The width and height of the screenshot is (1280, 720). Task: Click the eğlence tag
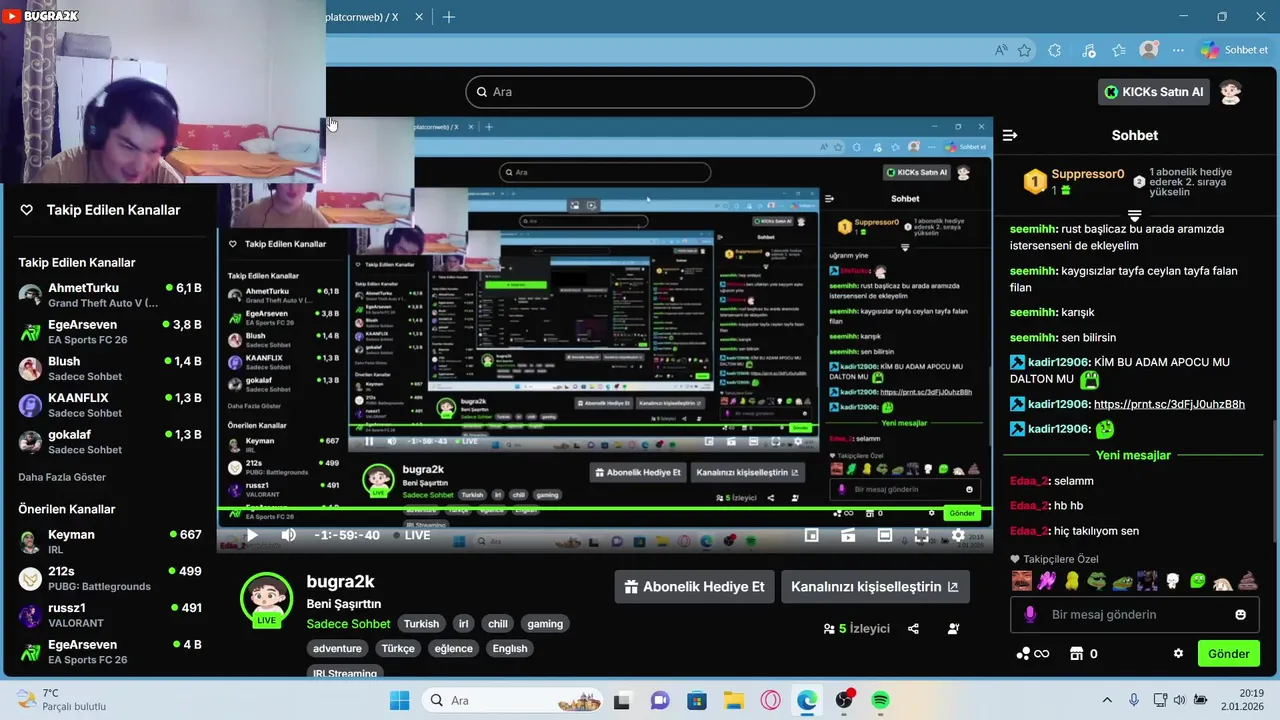(453, 648)
